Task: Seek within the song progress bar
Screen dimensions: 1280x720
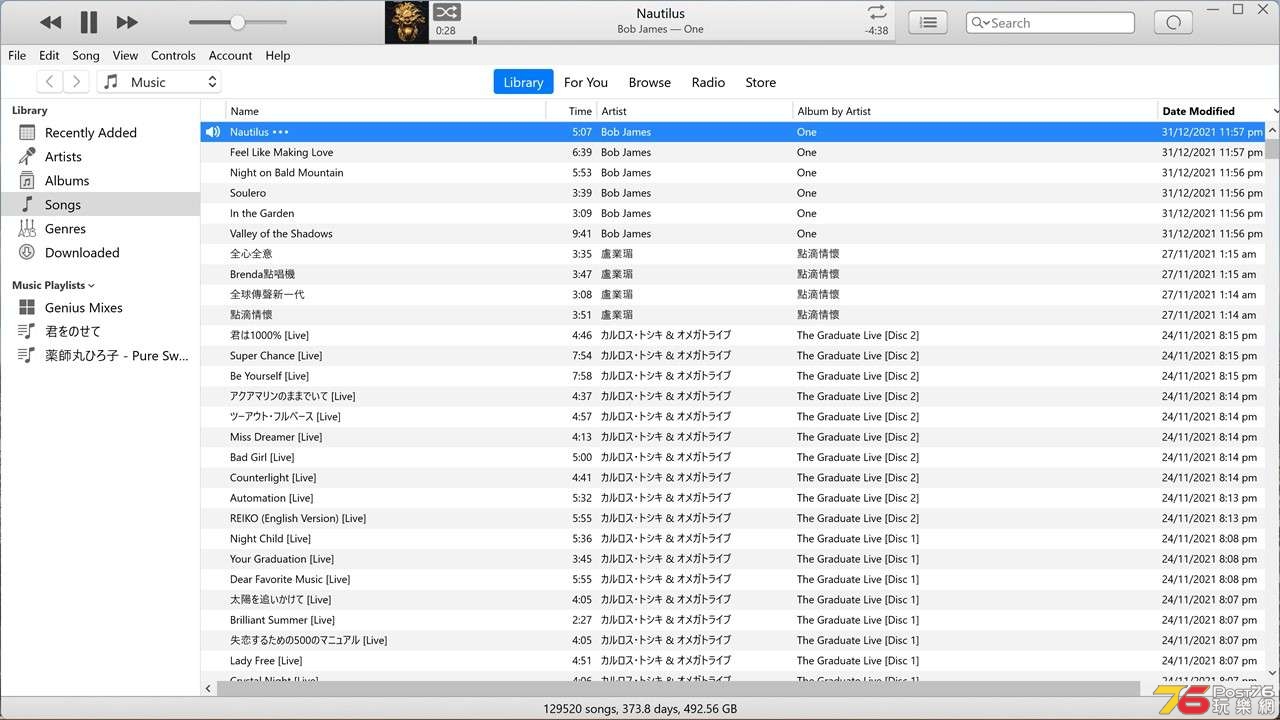Action: (660, 41)
